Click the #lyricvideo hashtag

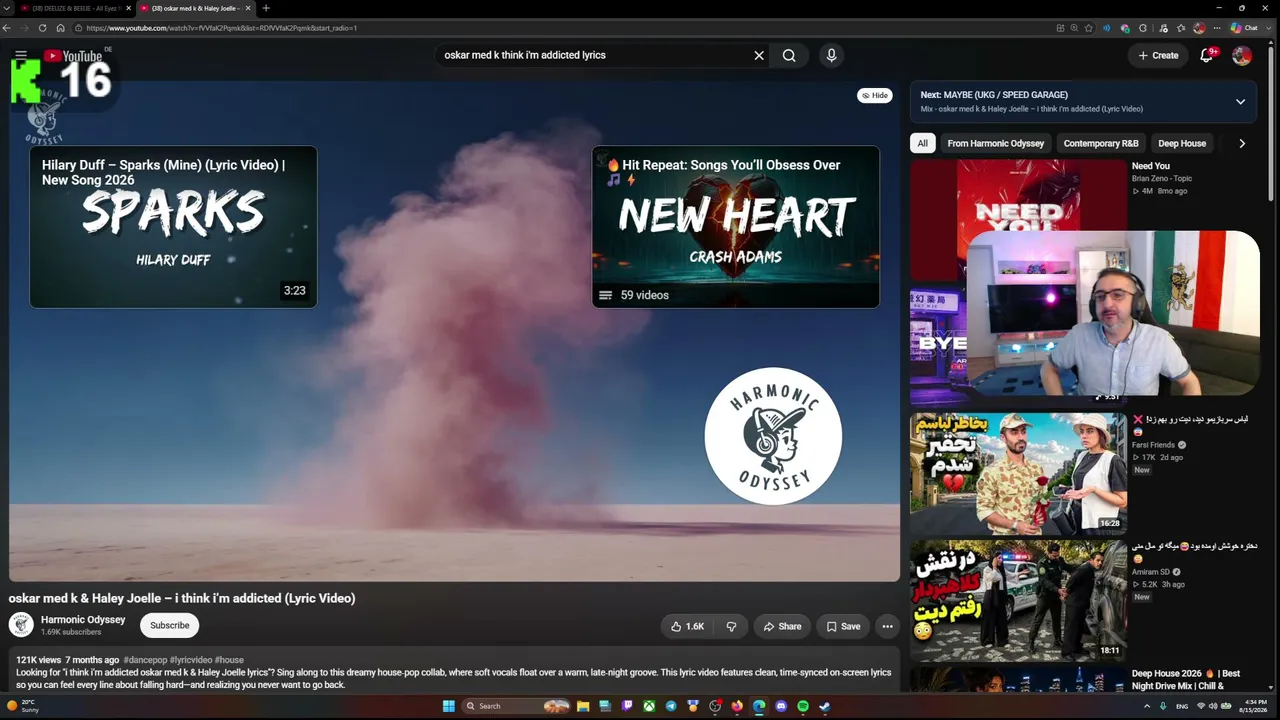[x=191, y=660]
